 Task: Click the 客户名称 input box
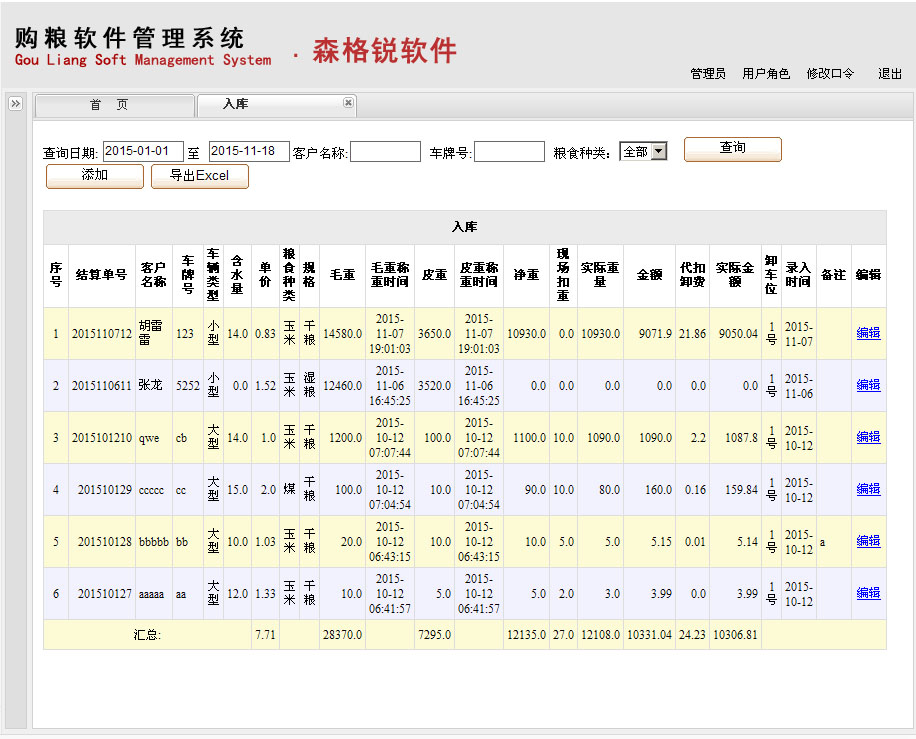(x=385, y=152)
